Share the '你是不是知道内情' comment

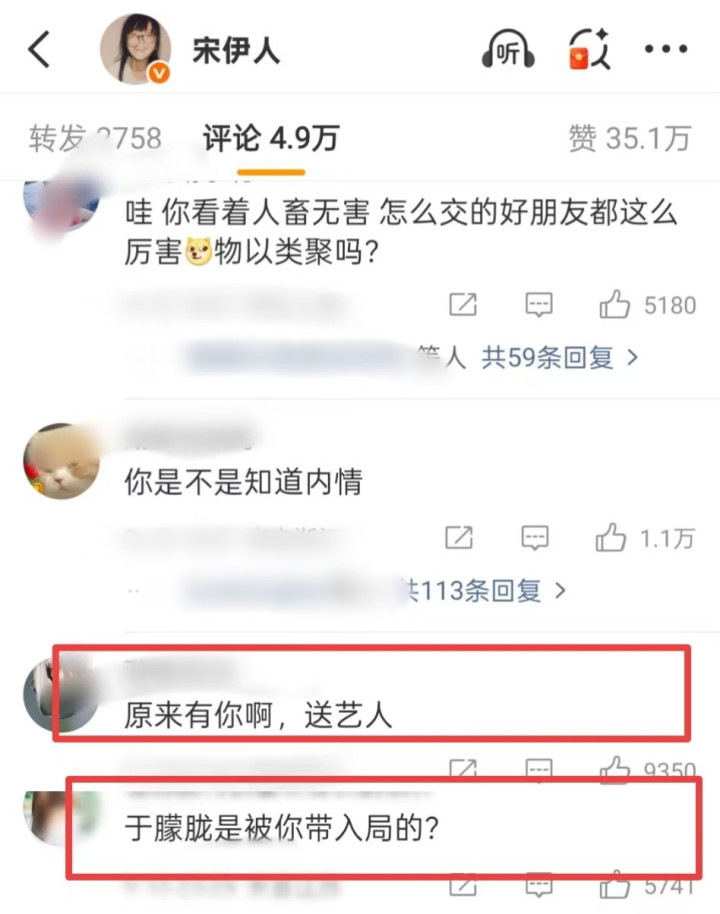click(x=459, y=537)
